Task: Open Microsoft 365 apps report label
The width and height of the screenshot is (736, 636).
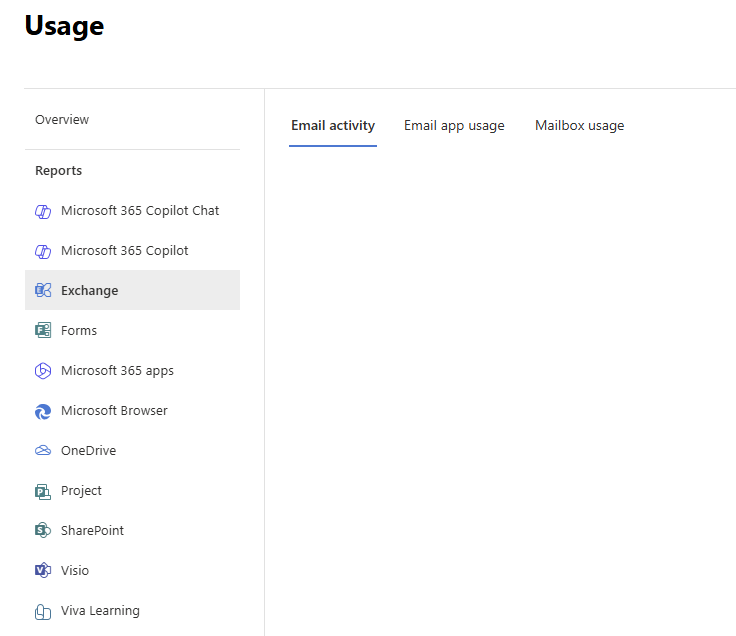Action: click(x=117, y=371)
